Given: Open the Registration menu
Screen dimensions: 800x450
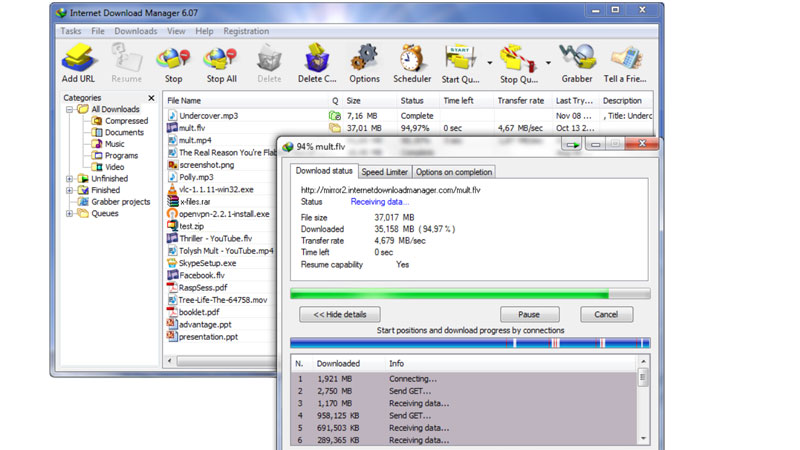Looking at the screenshot, I should tap(246, 31).
